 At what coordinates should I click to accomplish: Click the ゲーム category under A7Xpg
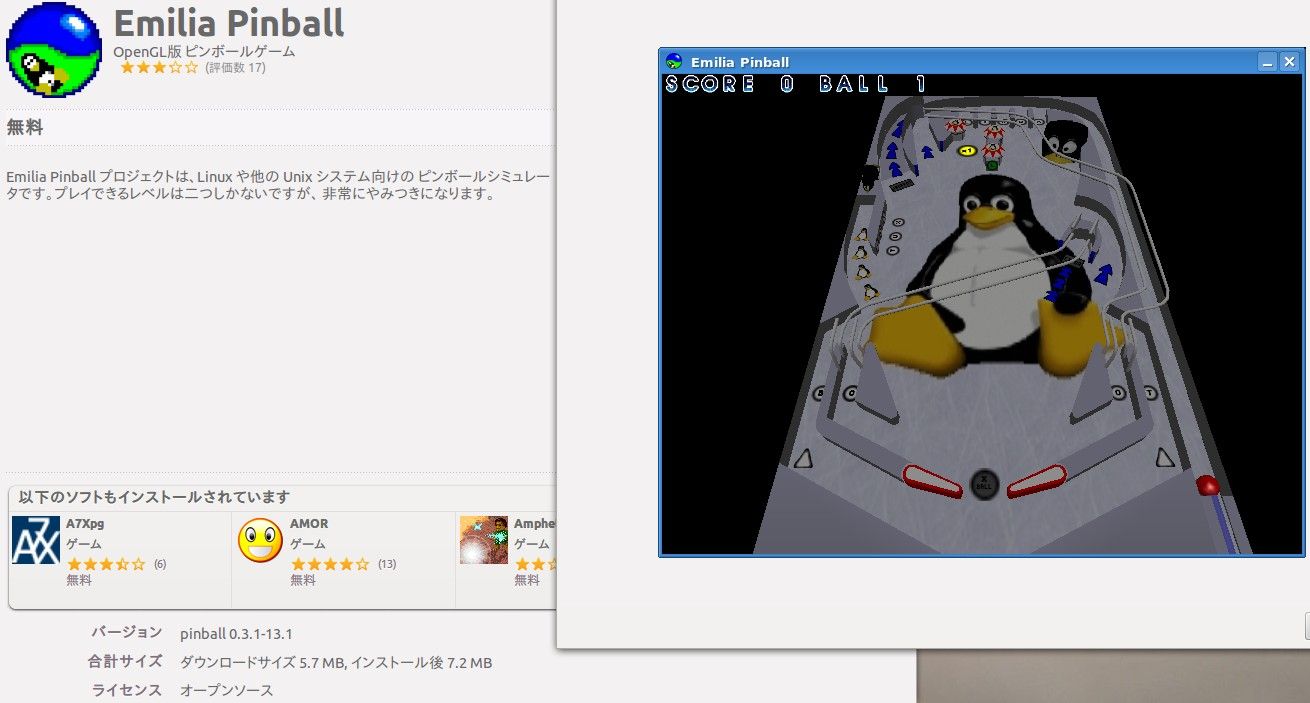(83, 544)
